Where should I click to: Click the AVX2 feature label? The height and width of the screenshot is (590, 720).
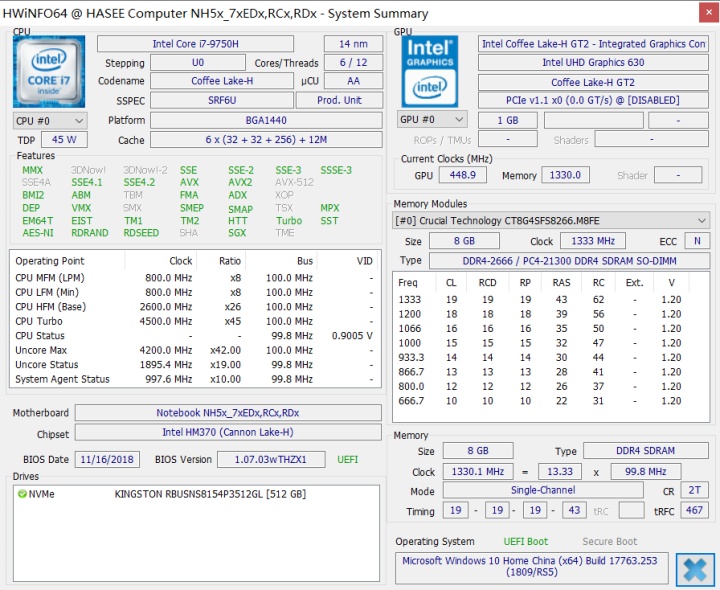click(x=240, y=182)
